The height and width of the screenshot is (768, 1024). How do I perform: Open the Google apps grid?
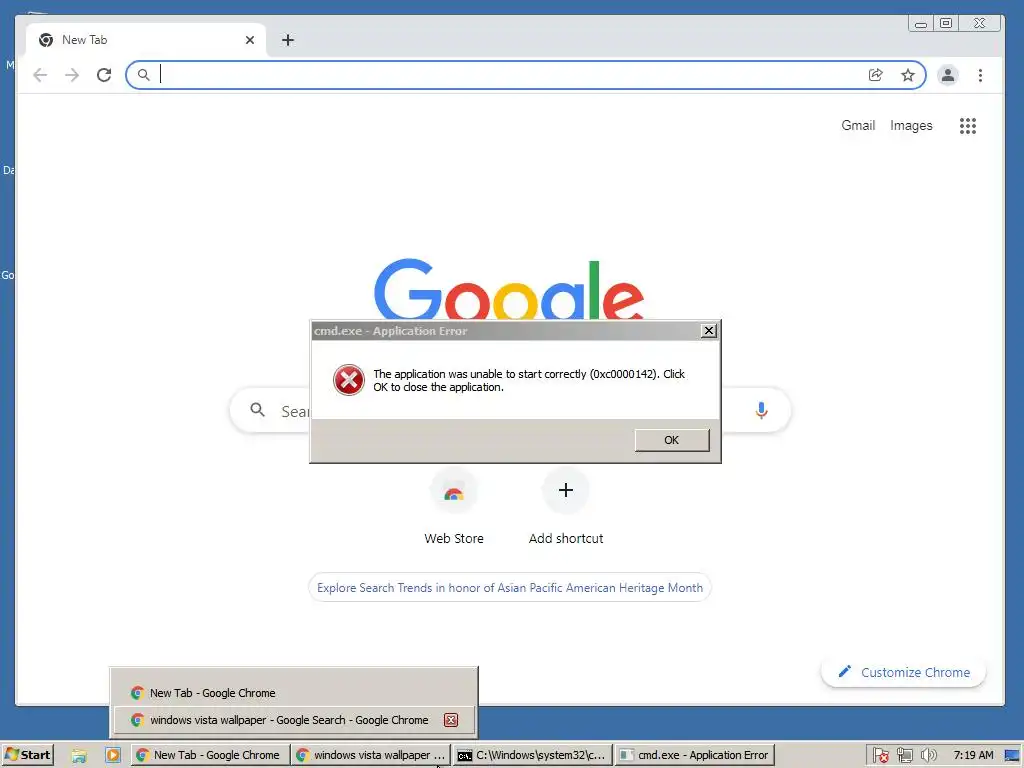pos(968,126)
